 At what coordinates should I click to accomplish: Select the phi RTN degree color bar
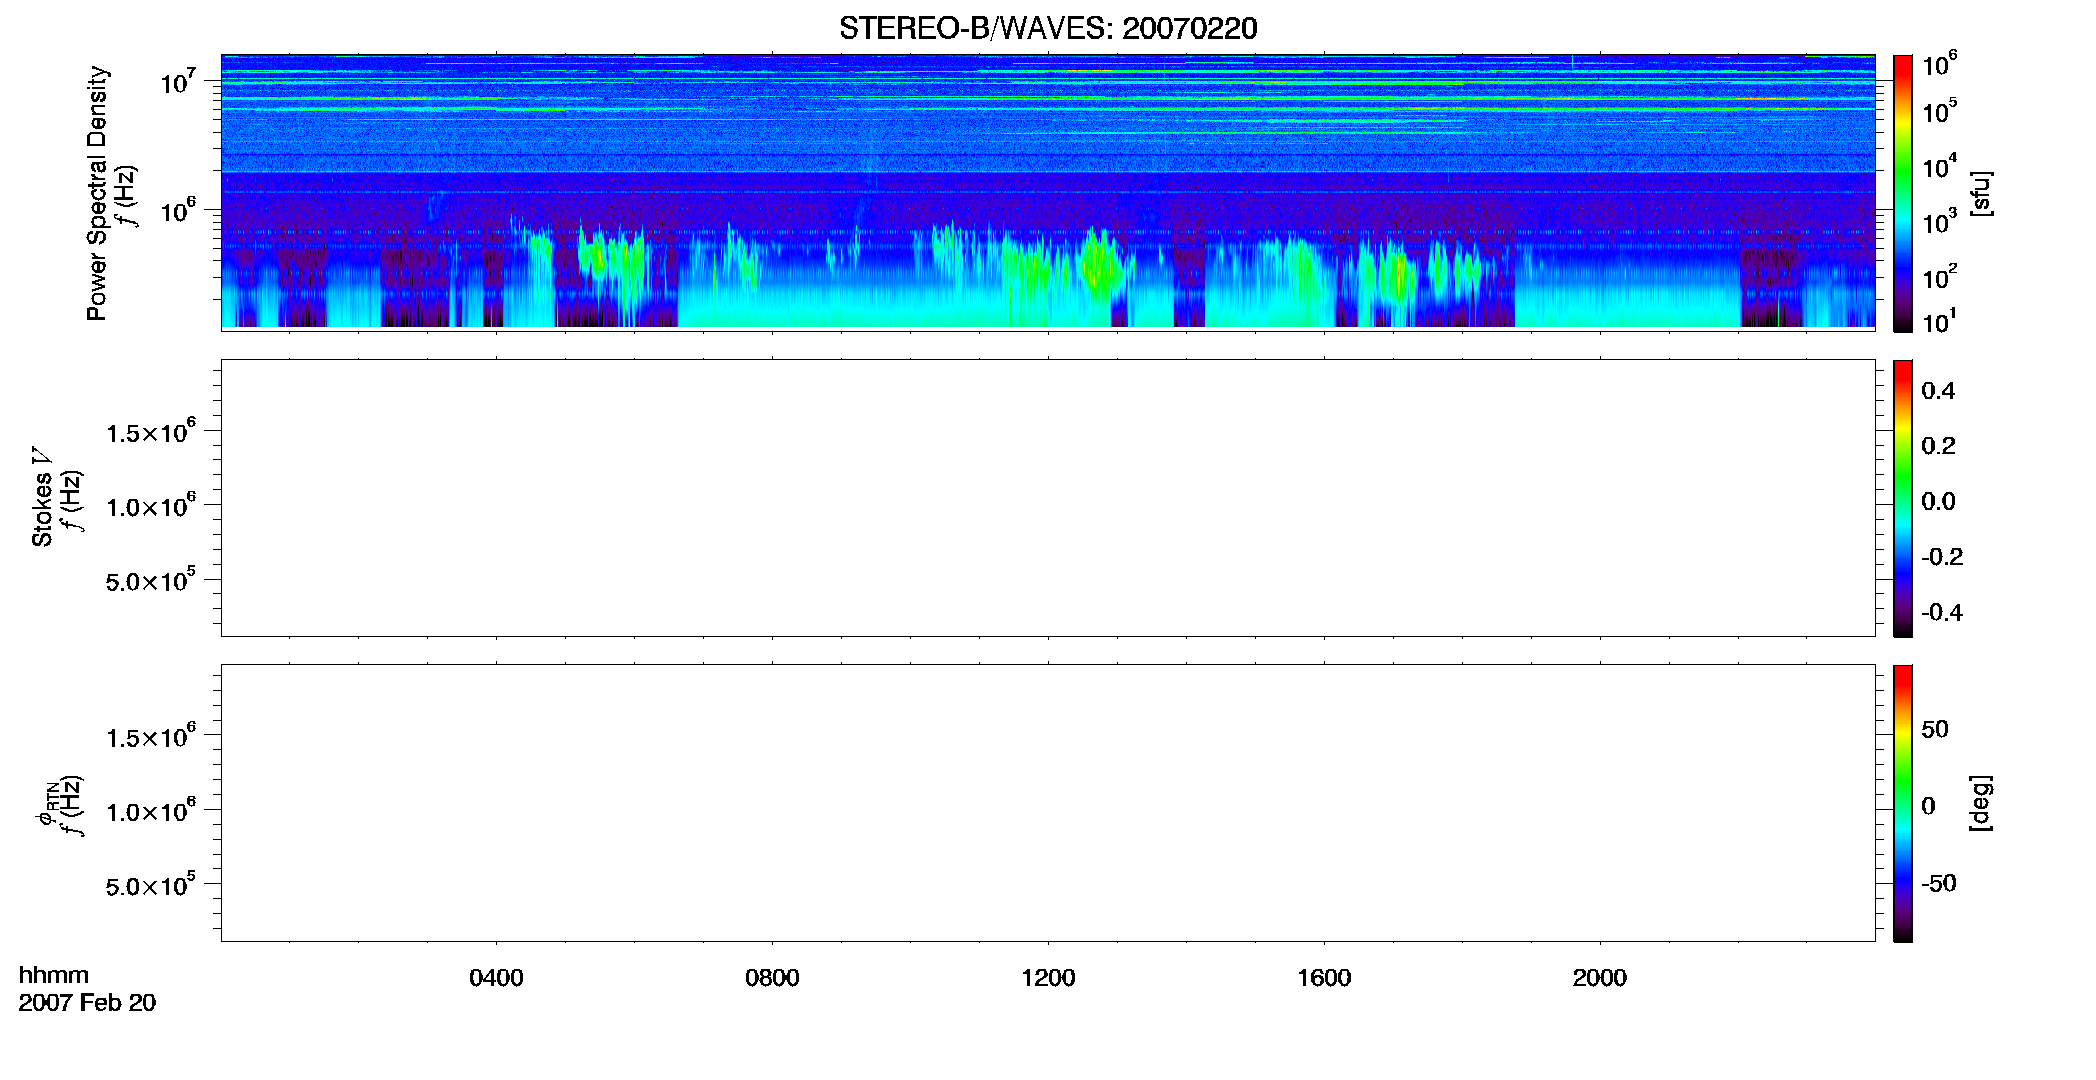1903,803
